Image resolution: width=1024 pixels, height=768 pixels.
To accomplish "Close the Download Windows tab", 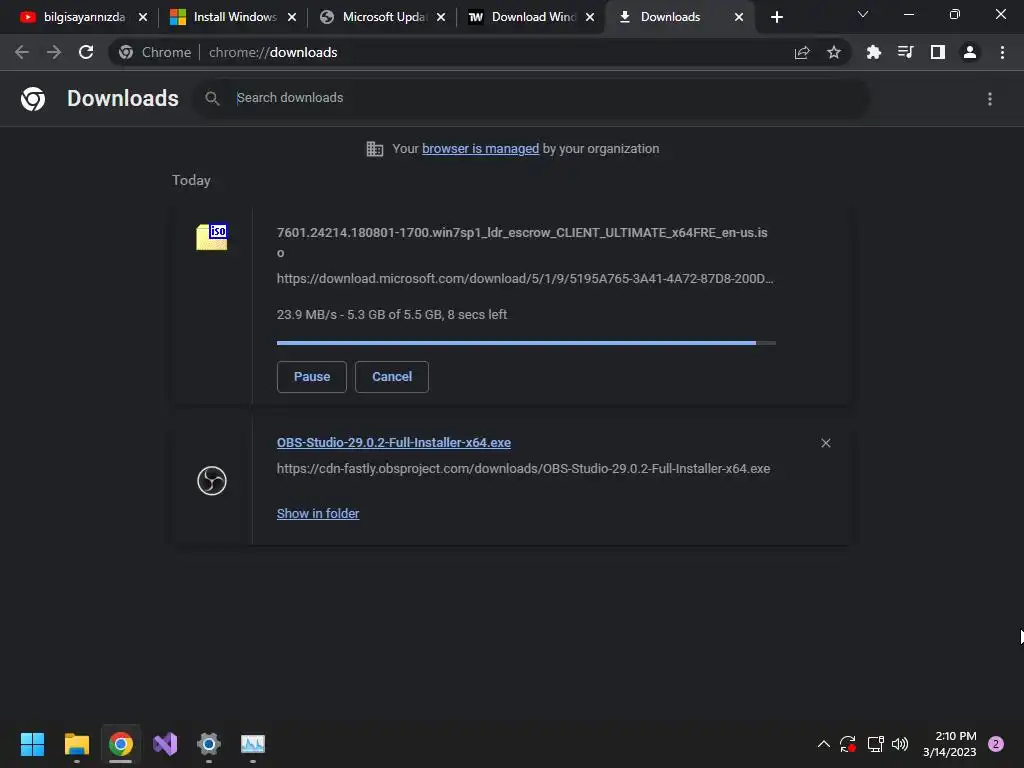I will (590, 17).
